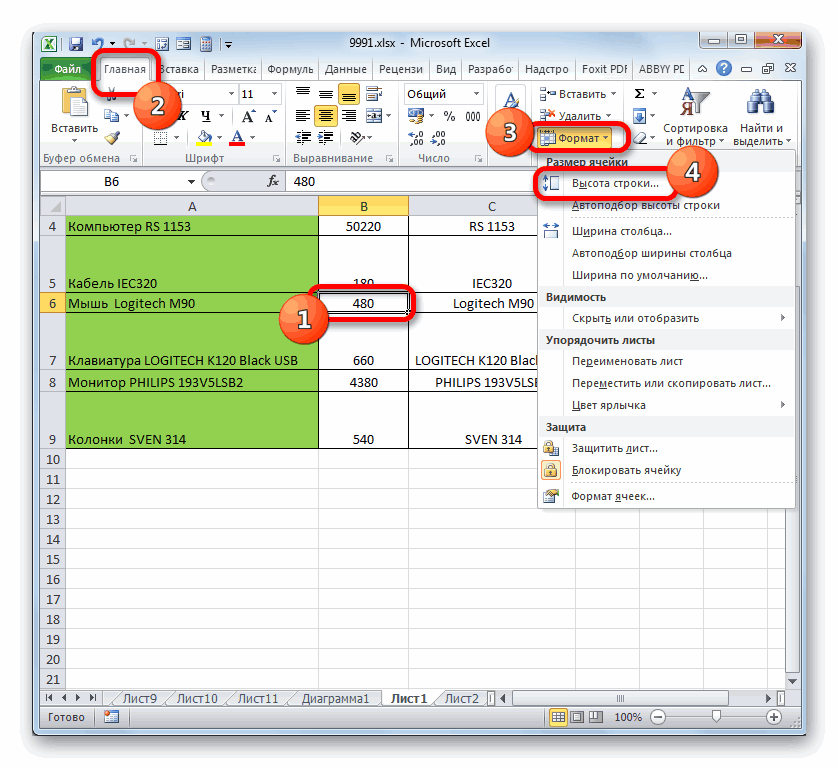
Task: Click the zoom in plus button
Action: coord(773,717)
